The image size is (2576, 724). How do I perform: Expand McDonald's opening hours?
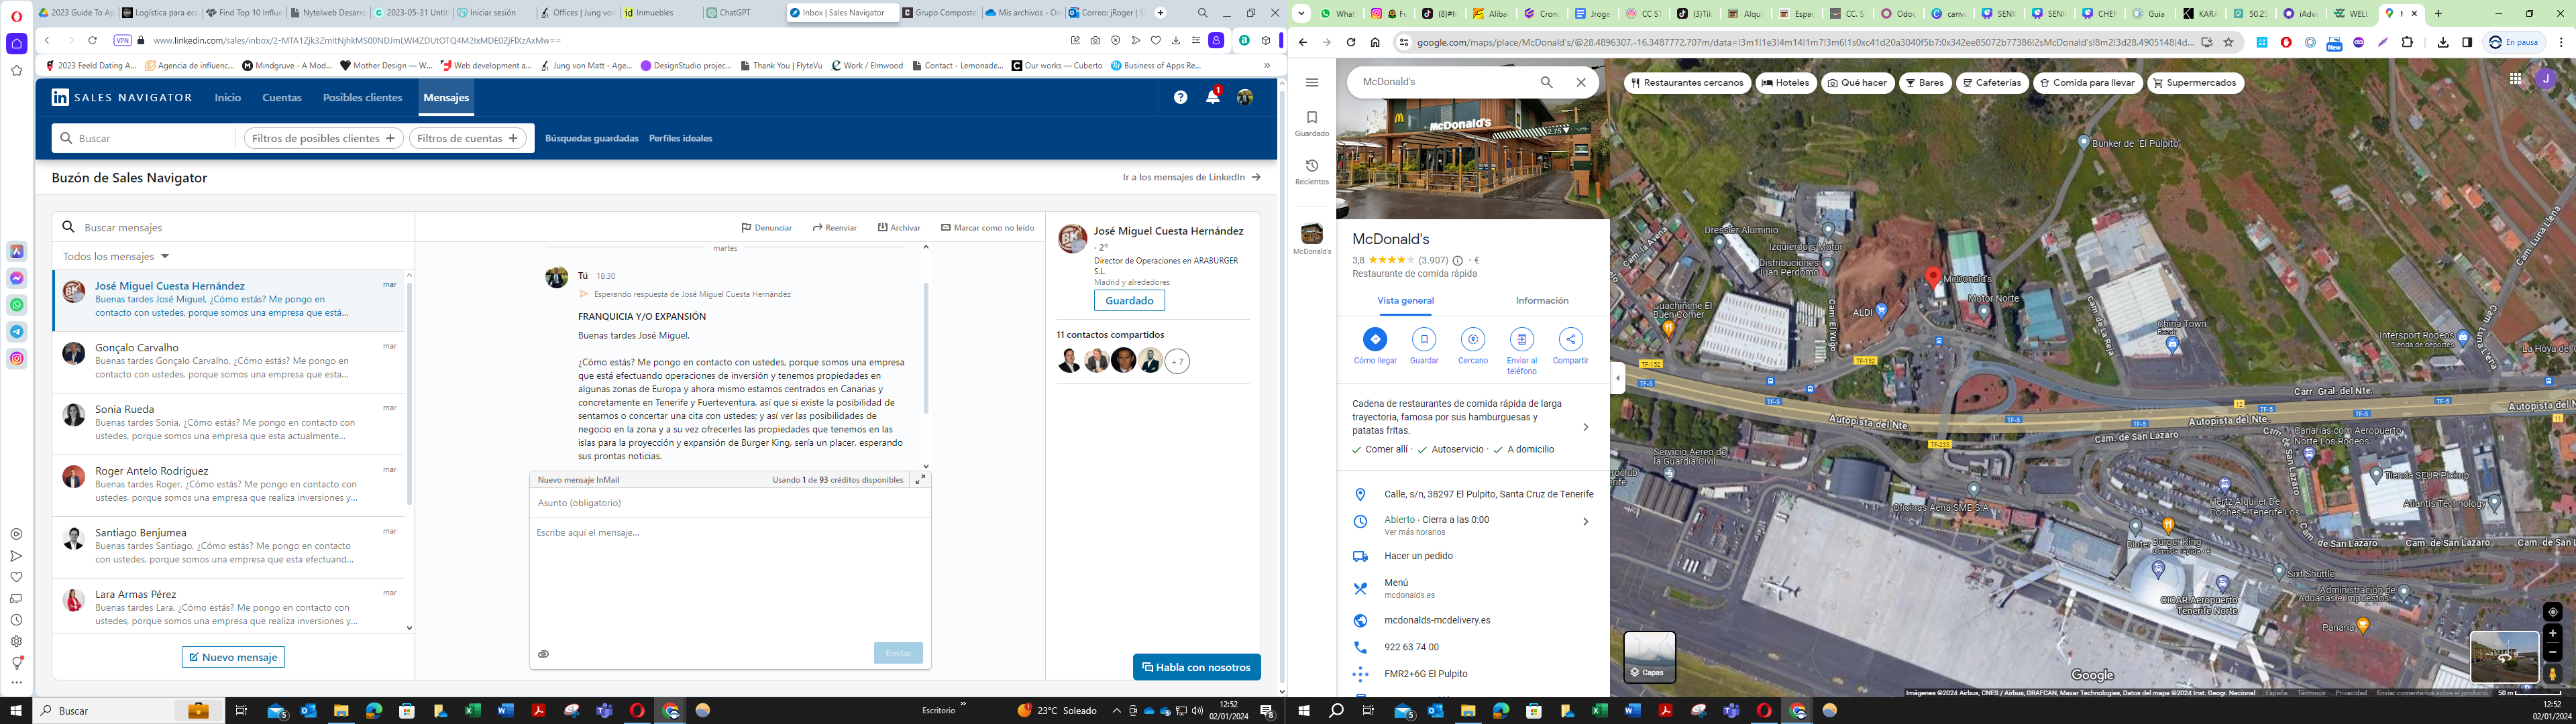pos(1585,522)
